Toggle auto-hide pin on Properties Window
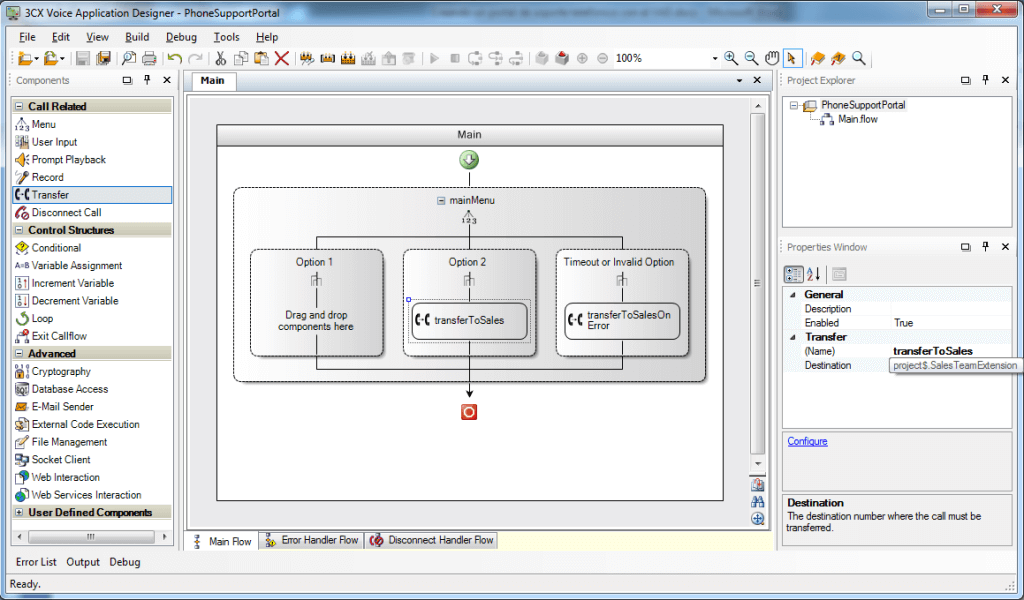The width and height of the screenshot is (1024, 600). pos(985,246)
